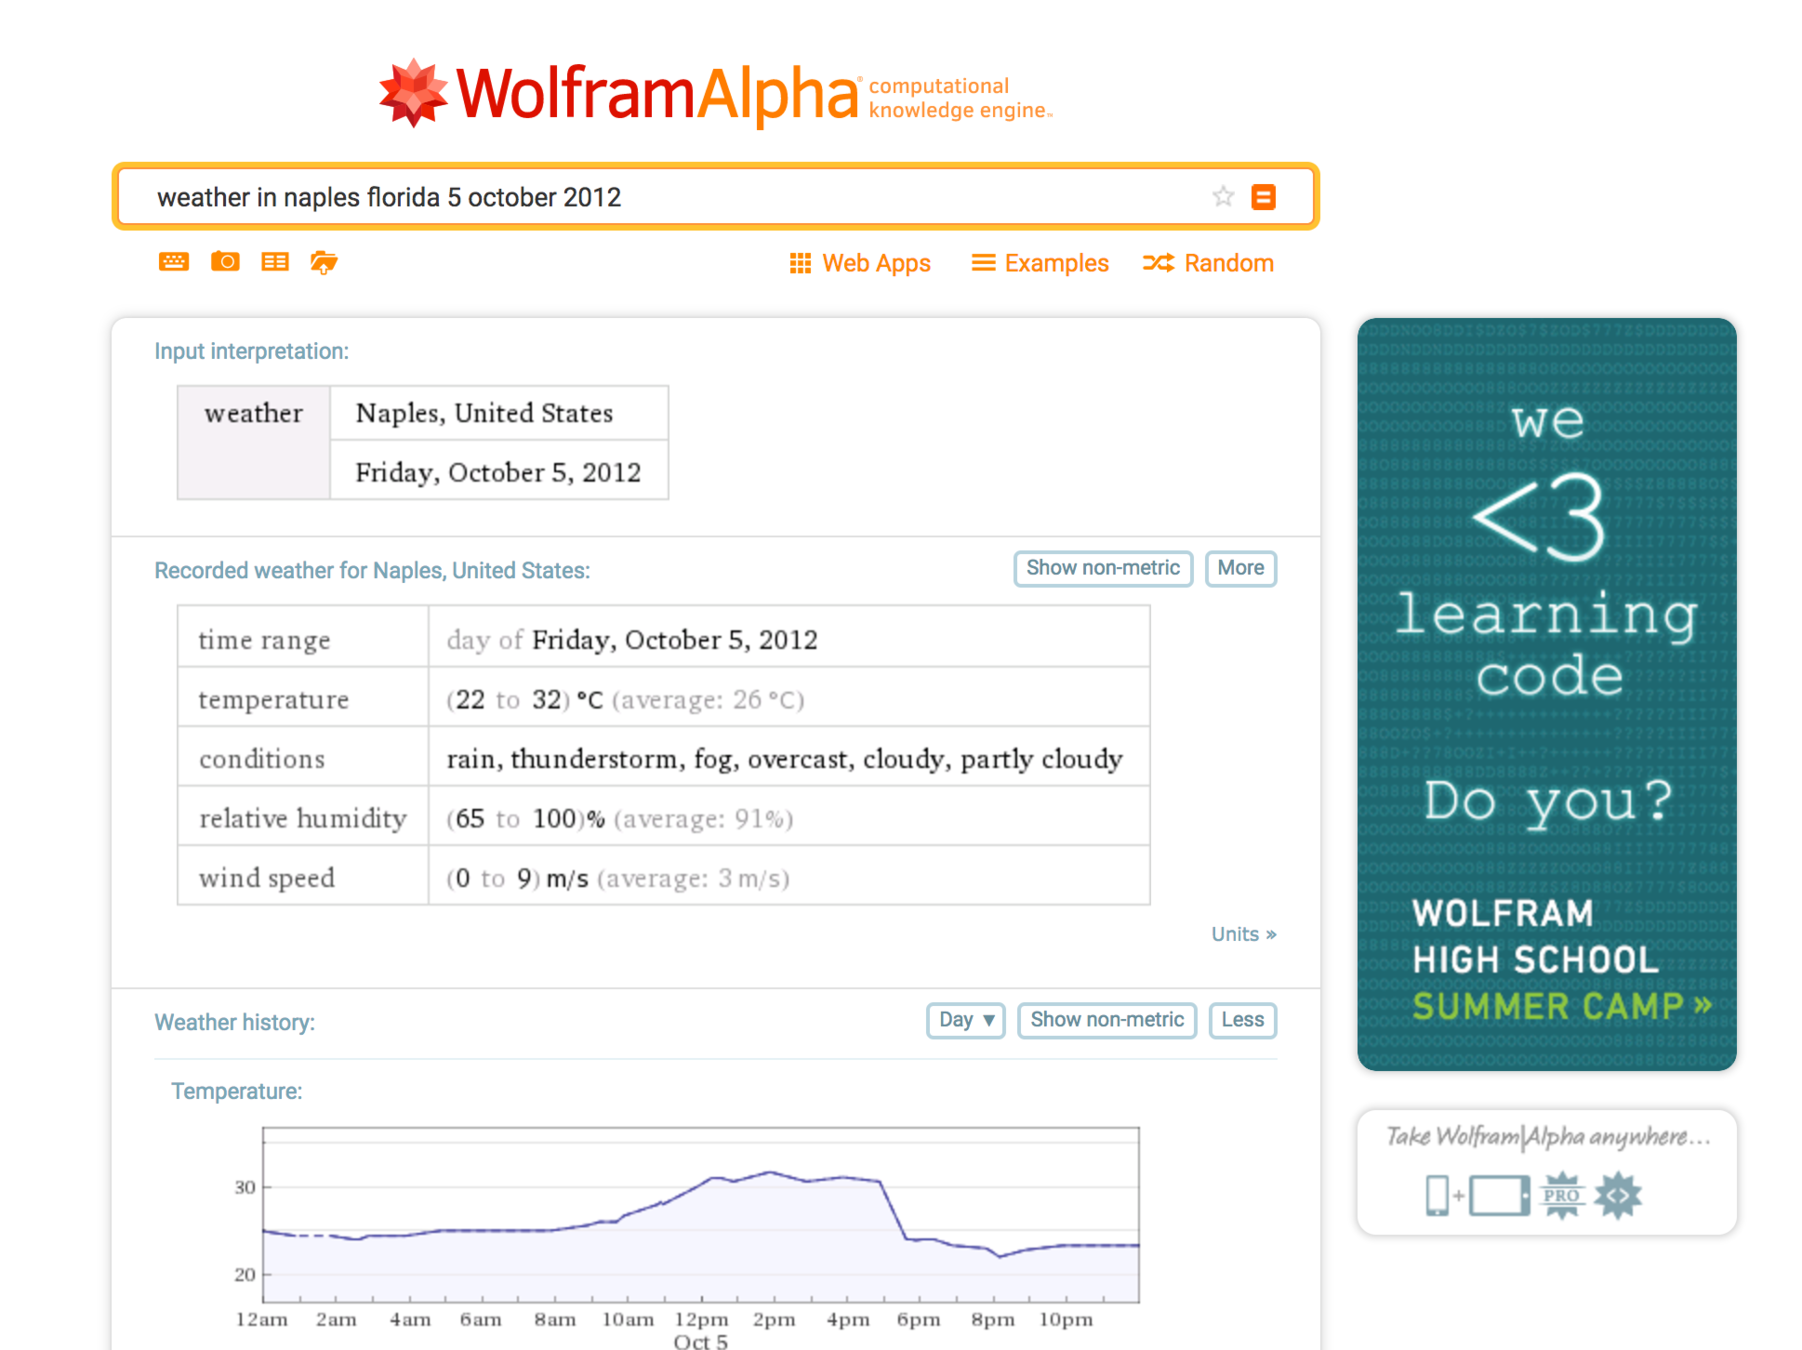Click the 'Naples, United States' interpretation cell
The image size is (1802, 1350).
499,413
